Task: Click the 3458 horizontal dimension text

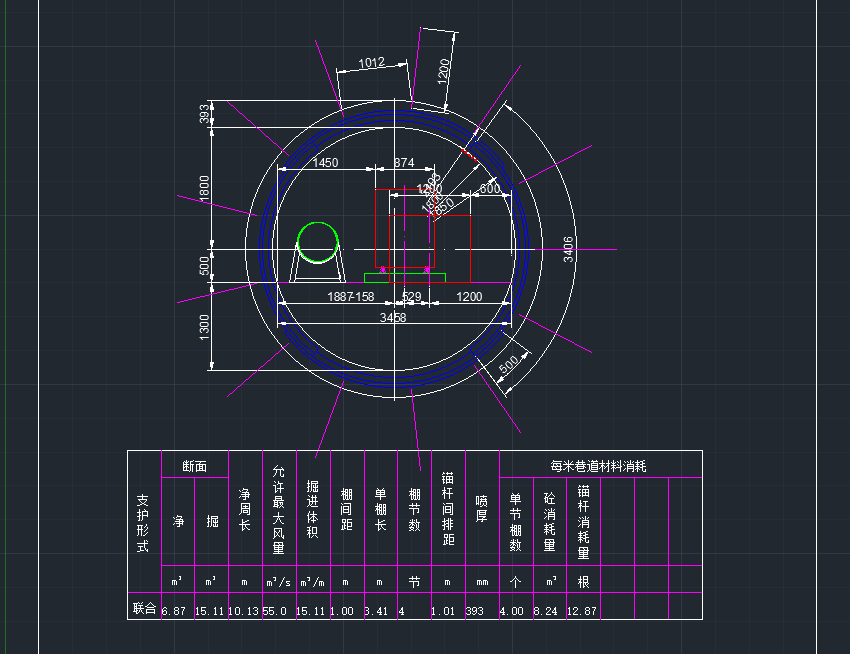Action: tap(393, 317)
